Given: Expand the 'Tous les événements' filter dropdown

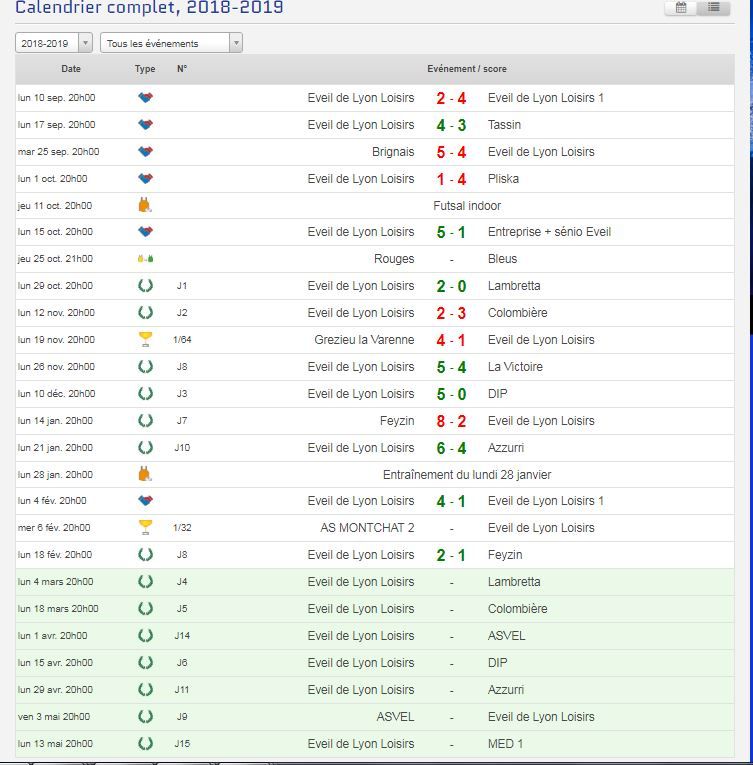Looking at the screenshot, I should coord(171,43).
